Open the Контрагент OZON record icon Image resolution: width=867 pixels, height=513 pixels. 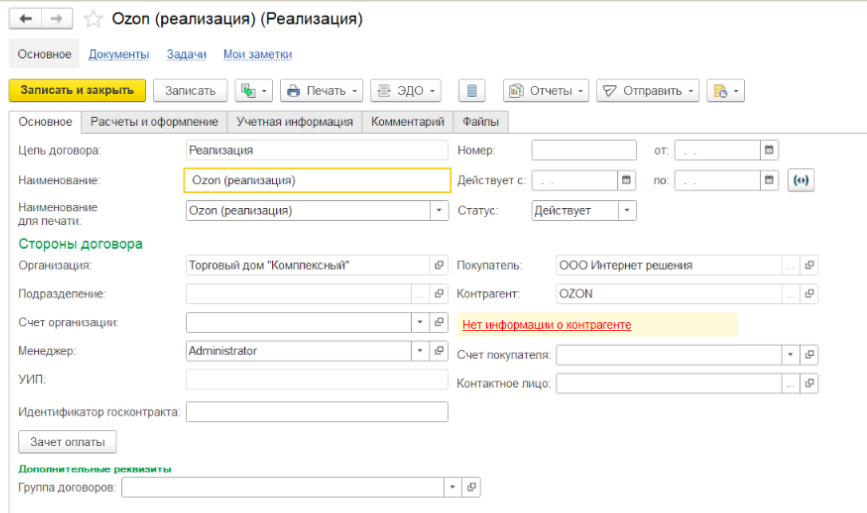click(x=809, y=294)
